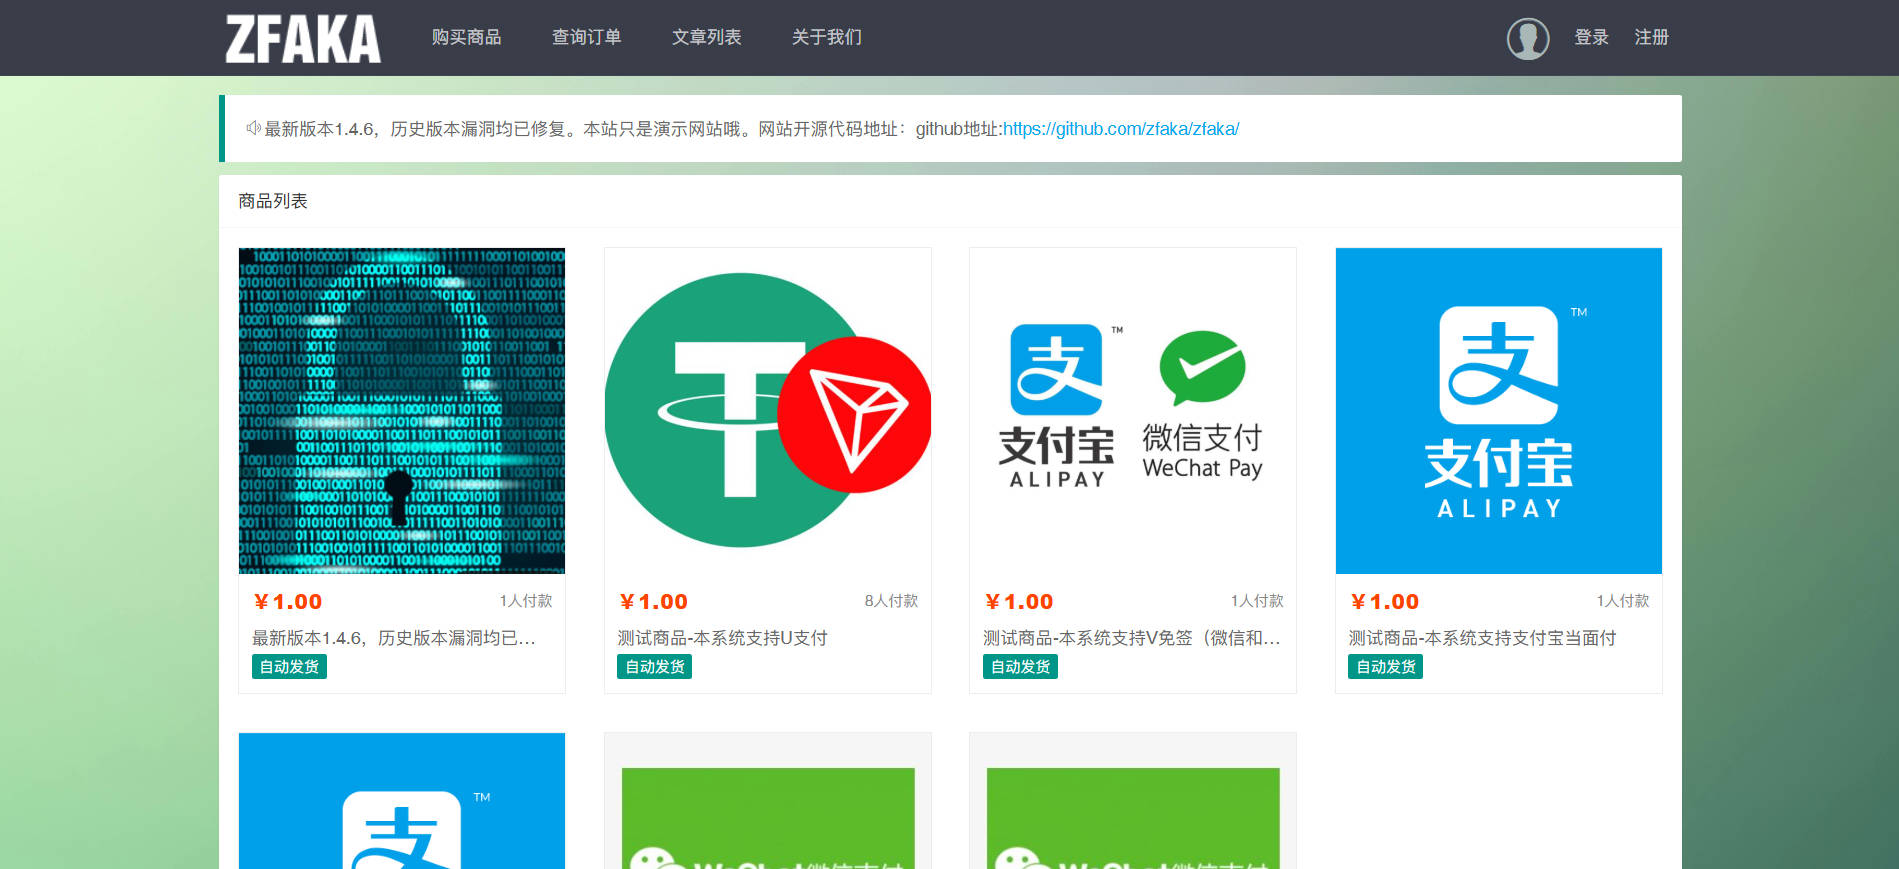The height and width of the screenshot is (869, 1899).
Task: Open product titled 测试商品-本系统支持U支付
Action: (x=722, y=638)
